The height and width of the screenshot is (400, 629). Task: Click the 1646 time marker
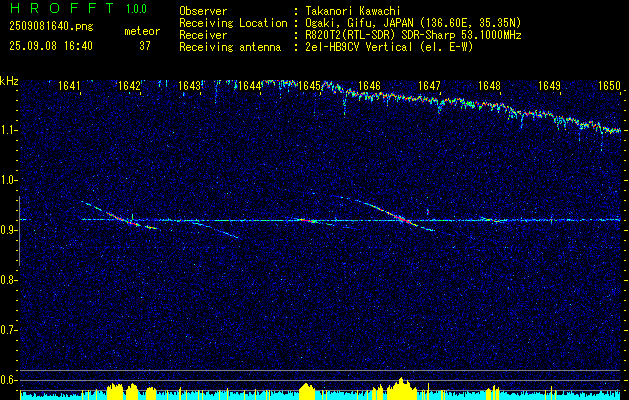tap(369, 85)
